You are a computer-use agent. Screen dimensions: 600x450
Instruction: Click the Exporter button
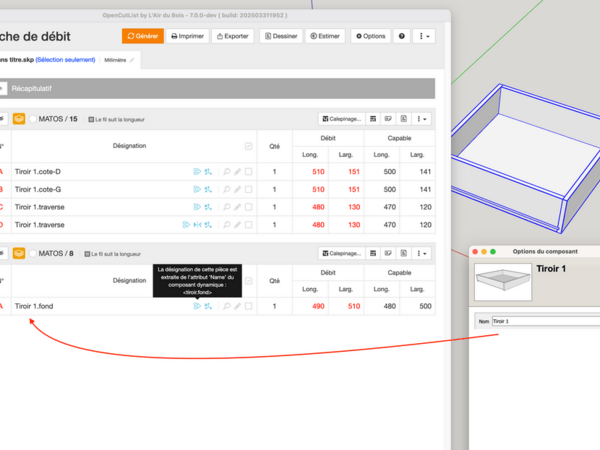click(x=232, y=36)
